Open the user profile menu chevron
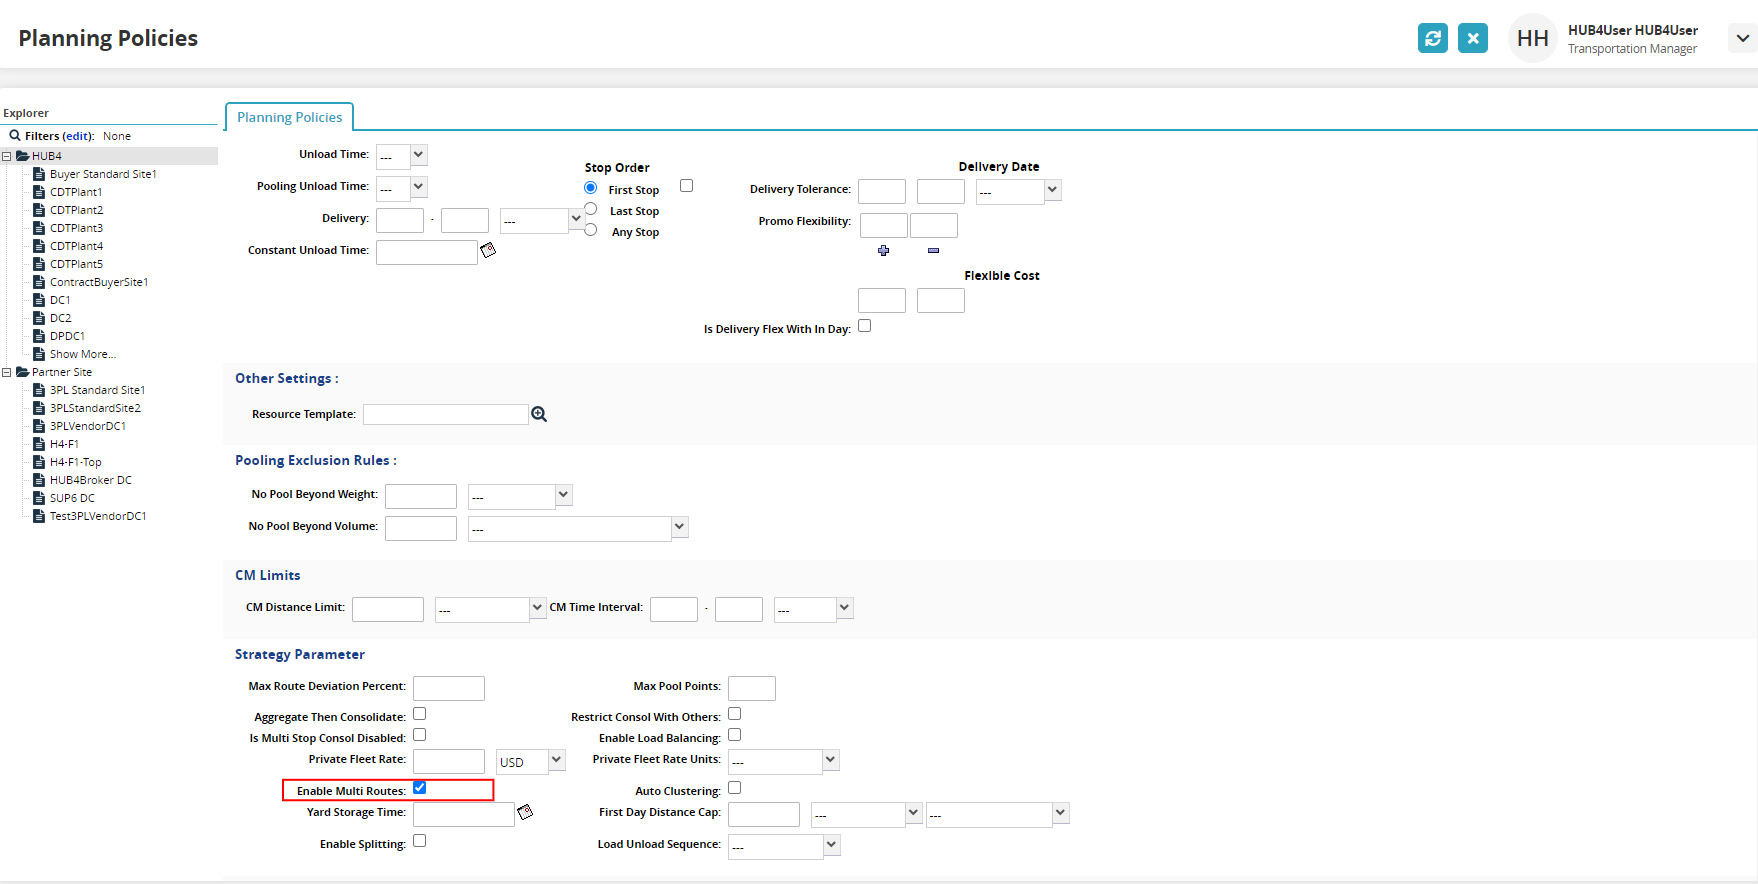The width and height of the screenshot is (1758, 884). pos(1742,38)
